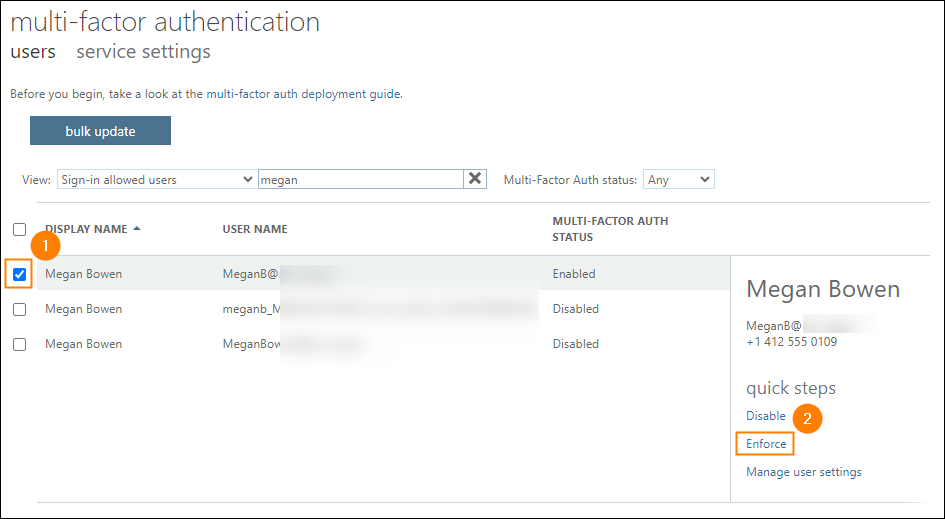Check the box for the MeganBow user row
This screenshot has width=945, height=519.
[x=20, y=344]
